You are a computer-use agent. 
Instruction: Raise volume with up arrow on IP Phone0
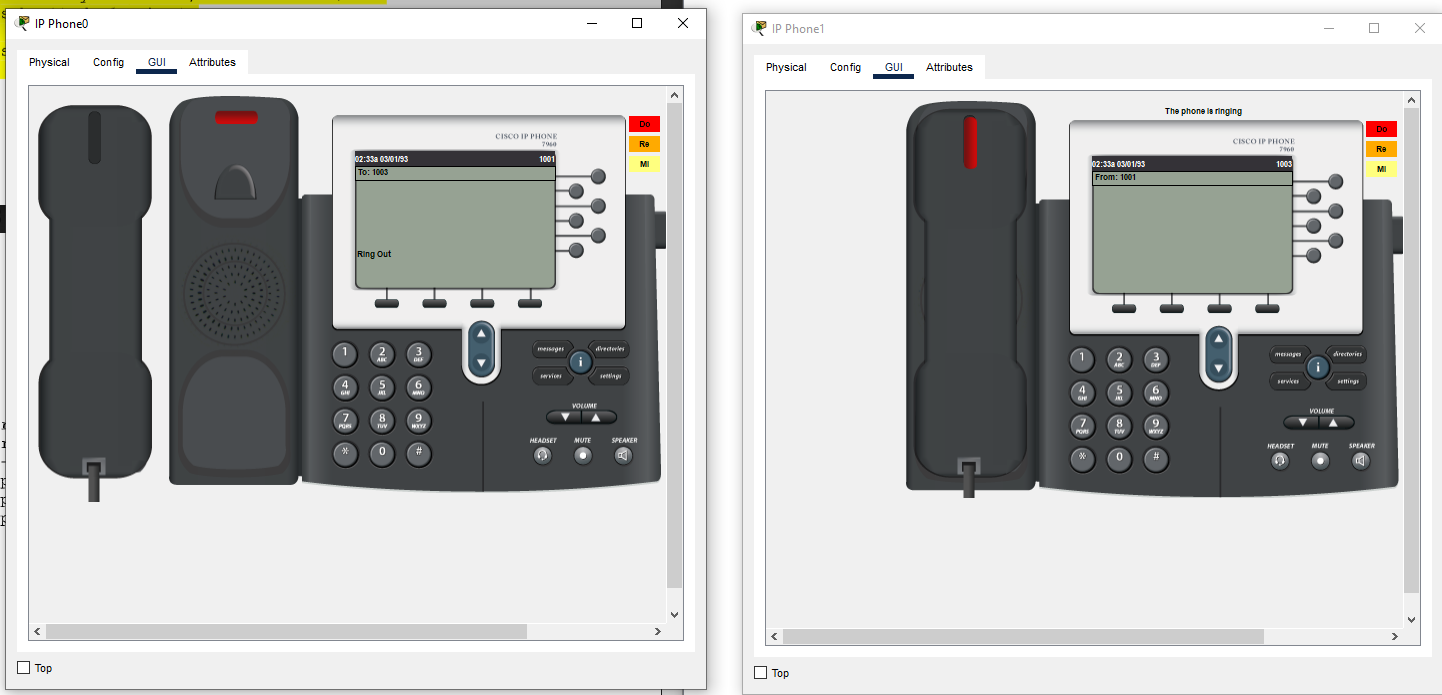[598, 417]
